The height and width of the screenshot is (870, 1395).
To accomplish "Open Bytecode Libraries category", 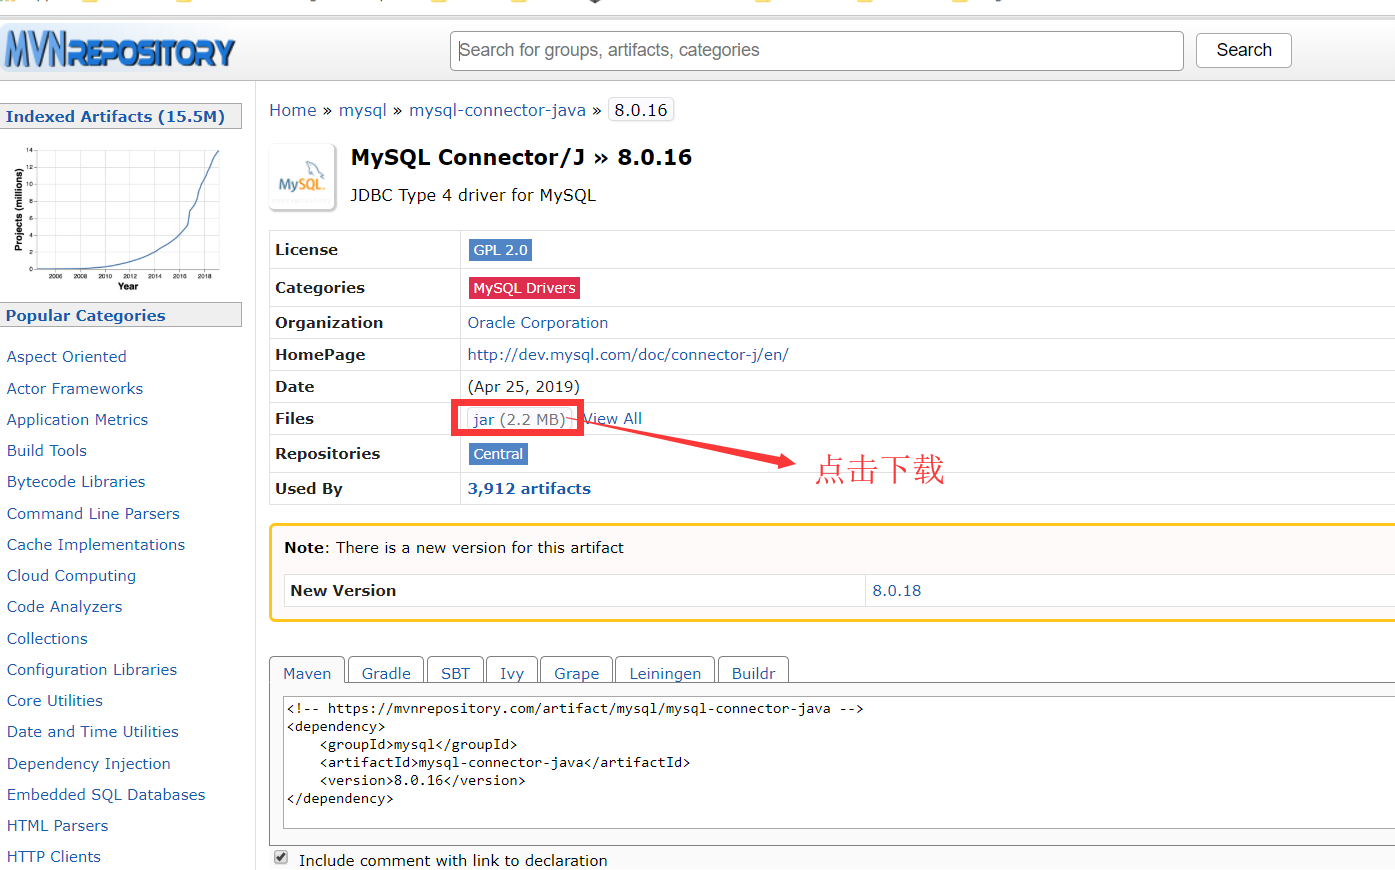I will (76, 482).
